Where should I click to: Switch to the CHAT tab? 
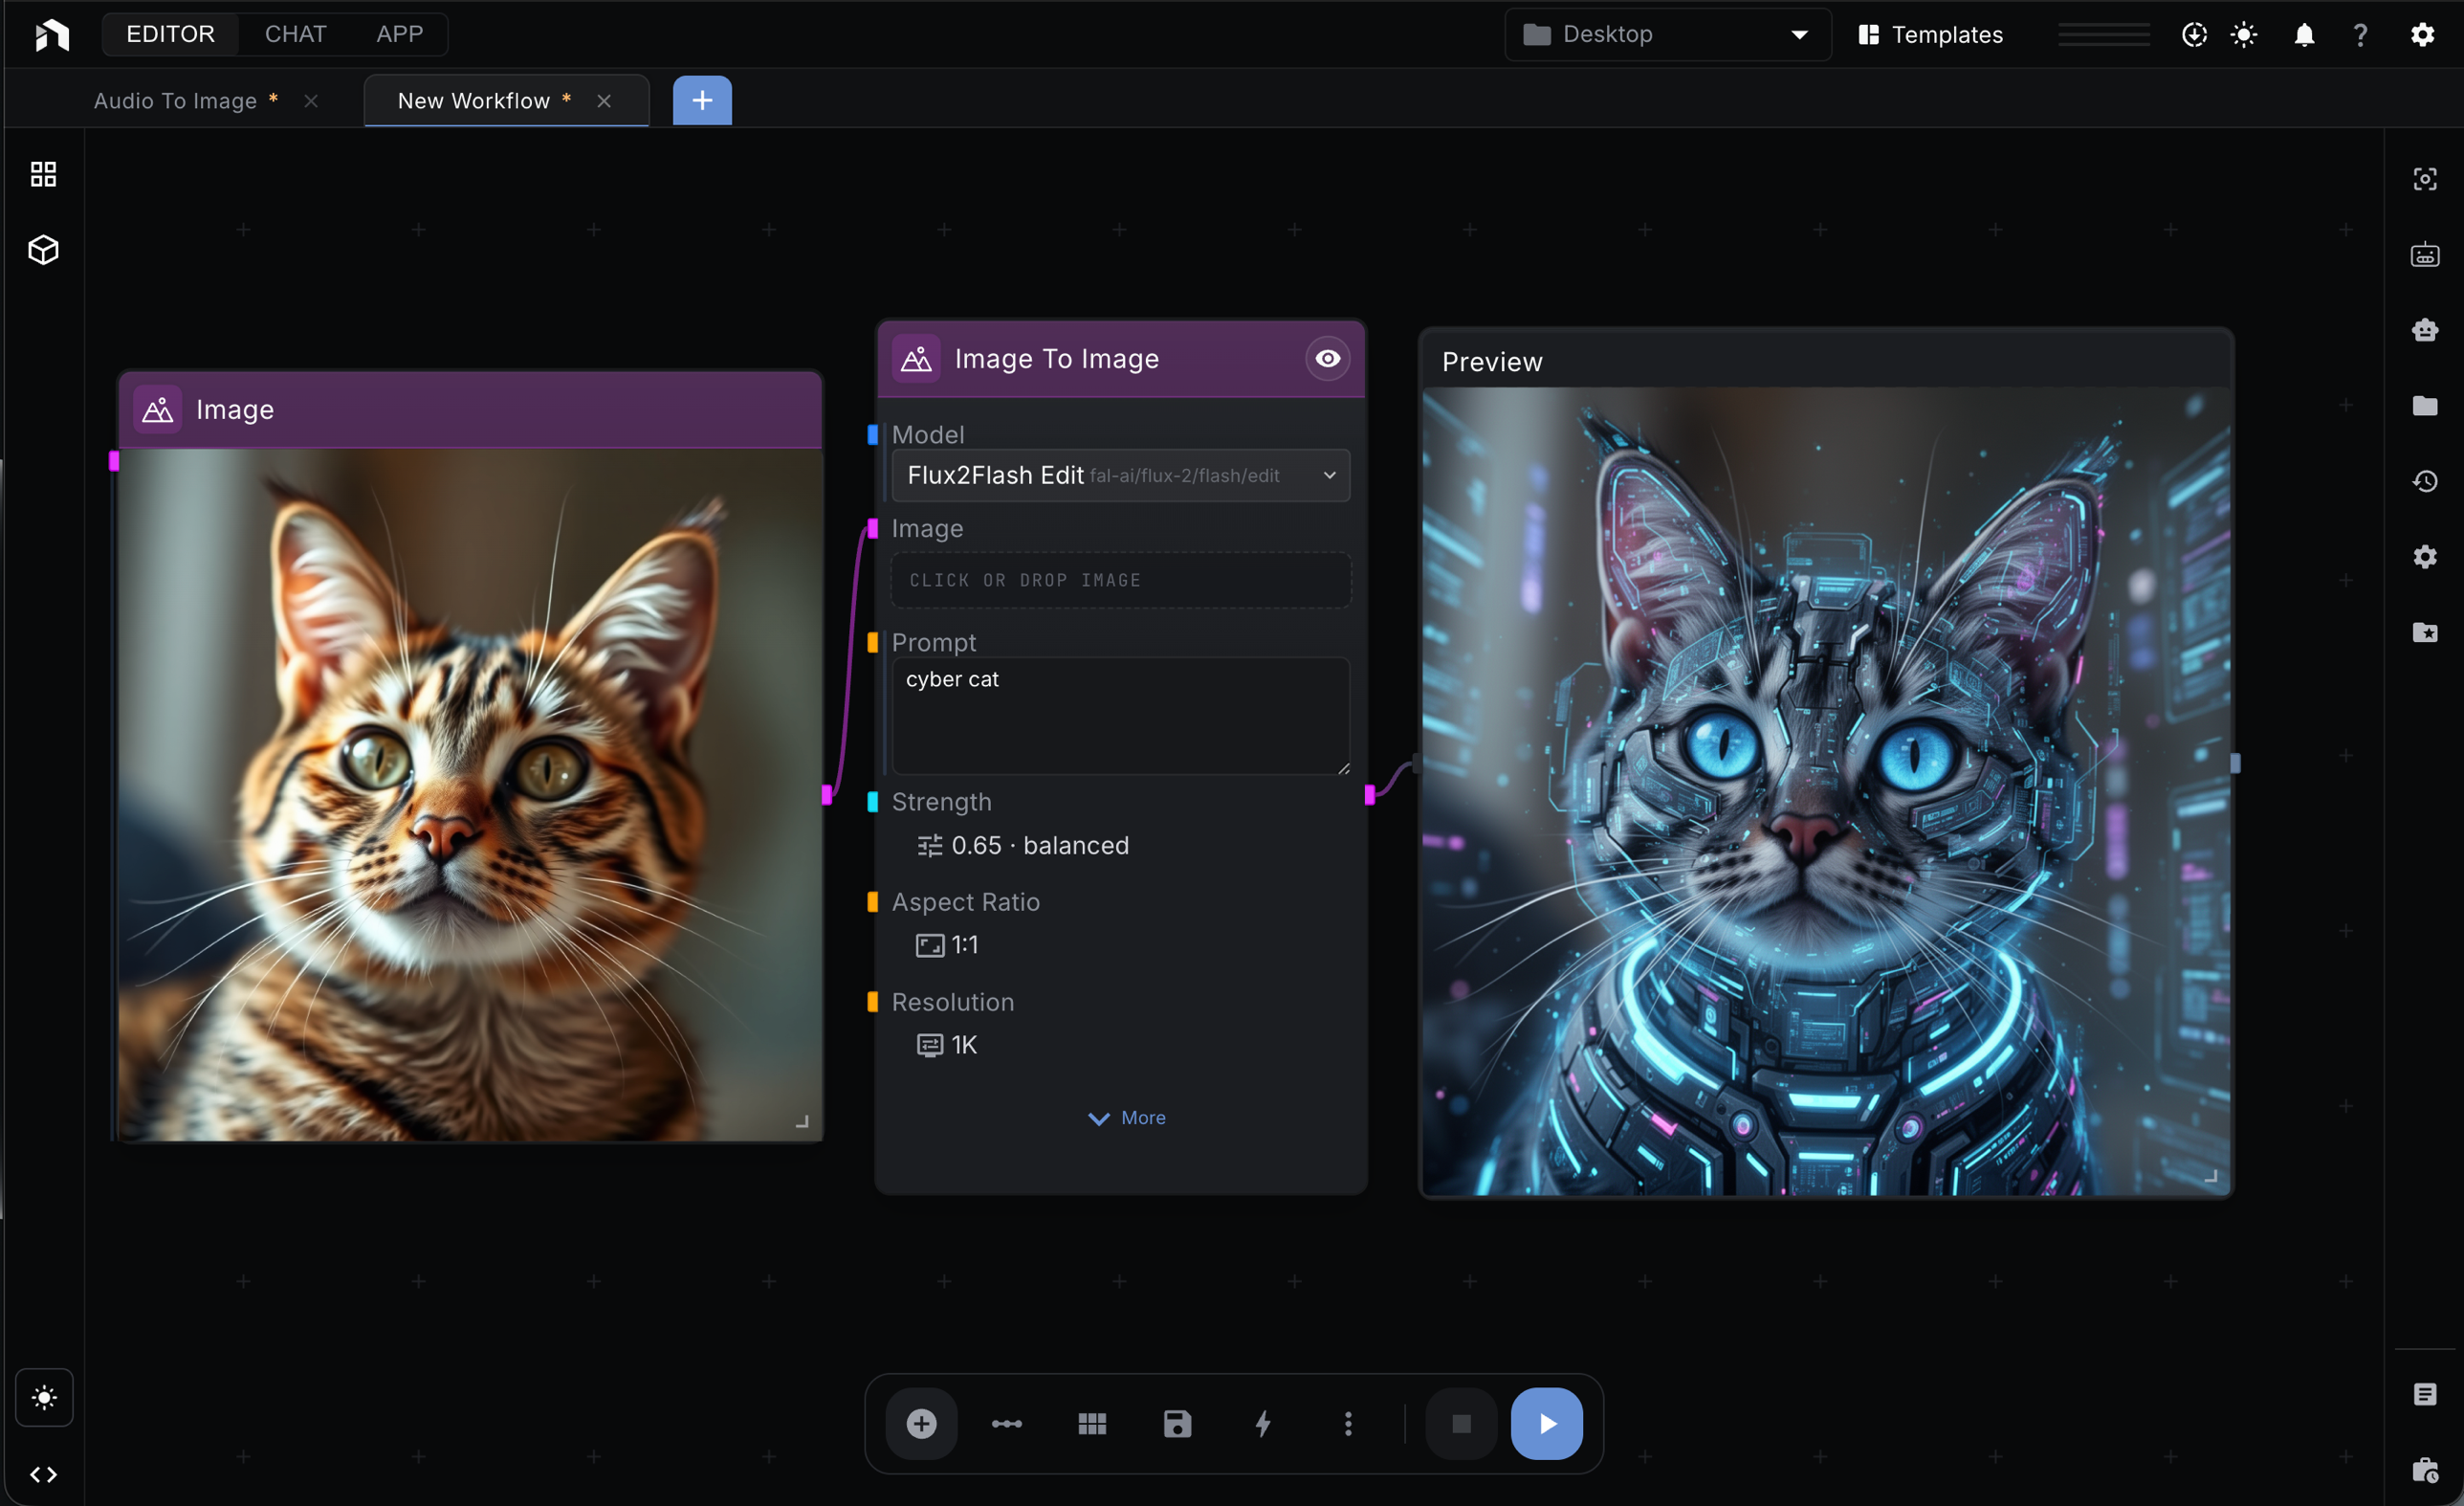click(x=294, y=33)
